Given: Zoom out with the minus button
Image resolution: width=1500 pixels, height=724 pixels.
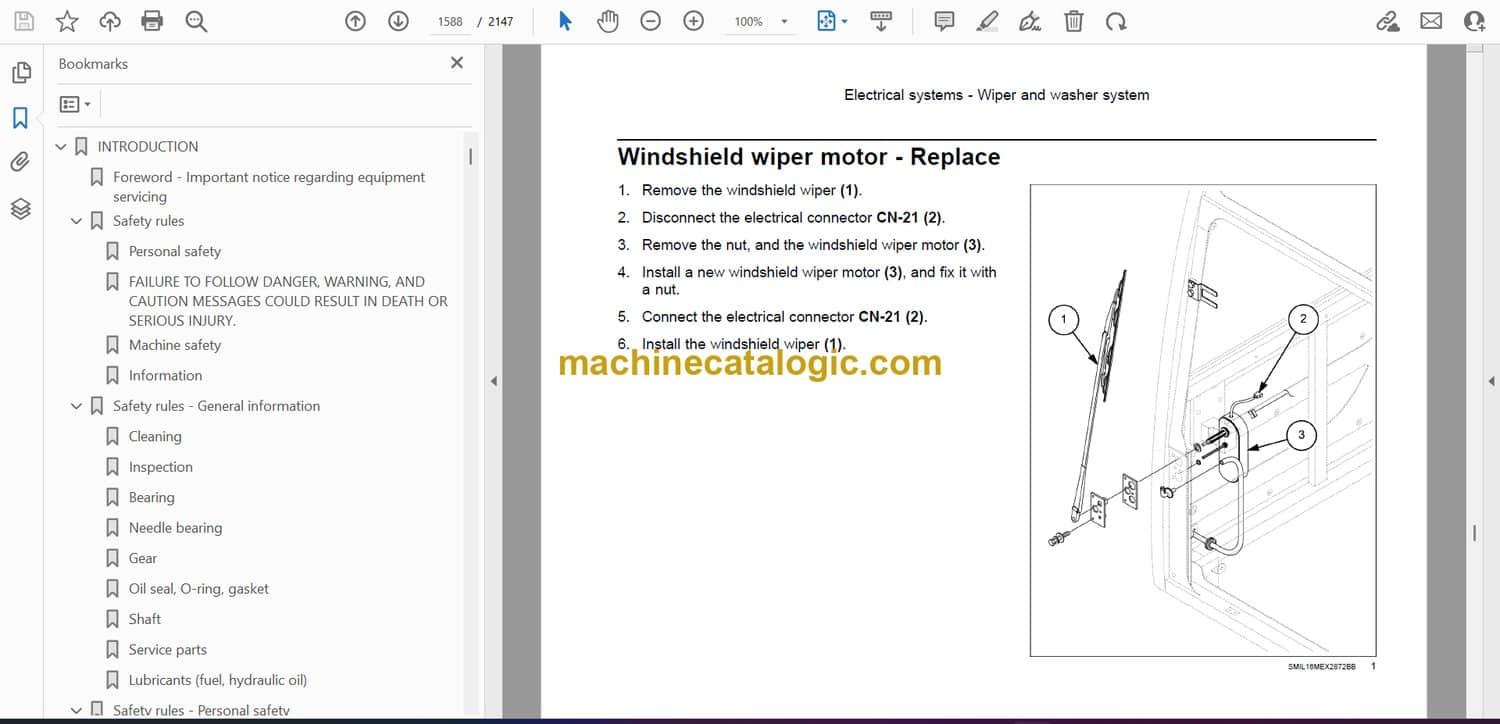Looking at the screenshot, I should coord(651,21).
